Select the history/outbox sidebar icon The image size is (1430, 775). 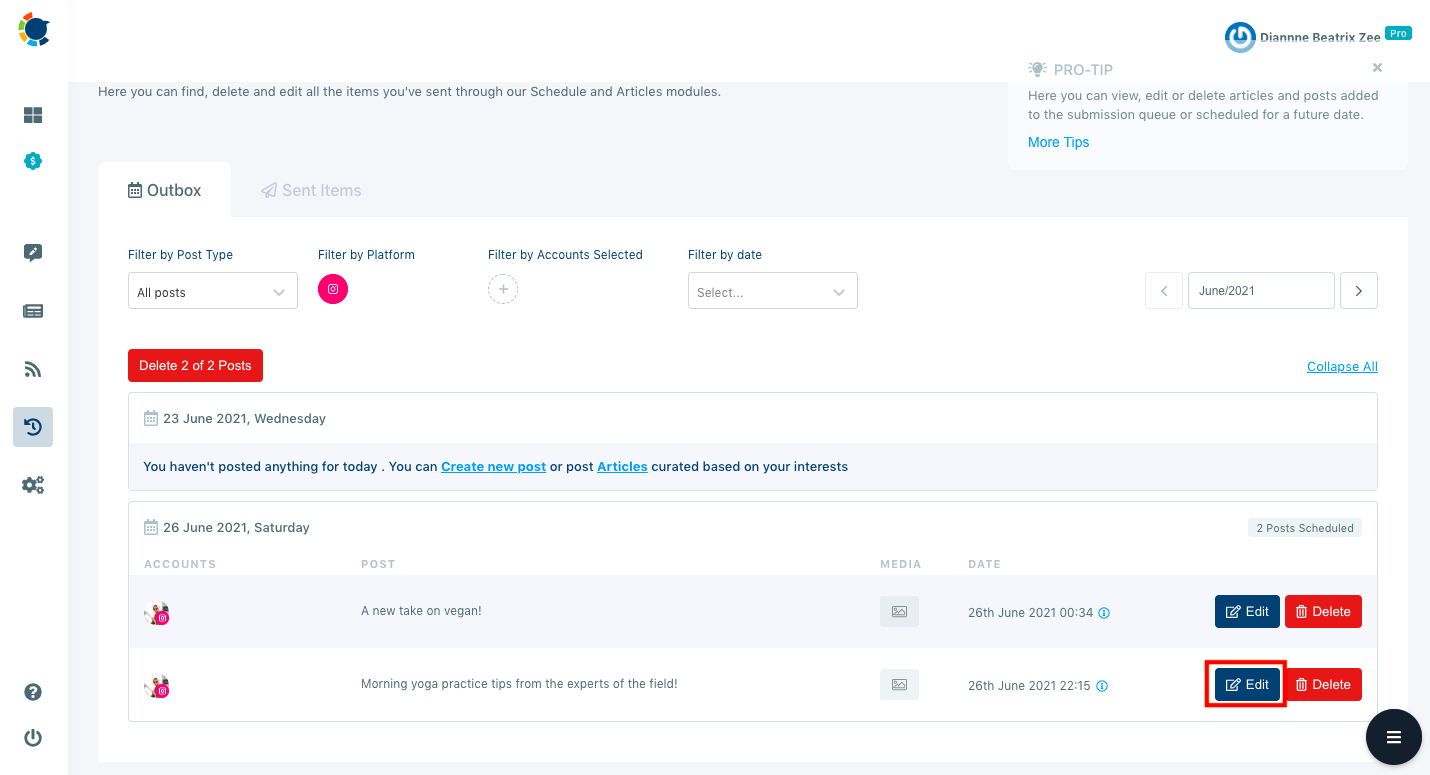[x=33, y=427]
